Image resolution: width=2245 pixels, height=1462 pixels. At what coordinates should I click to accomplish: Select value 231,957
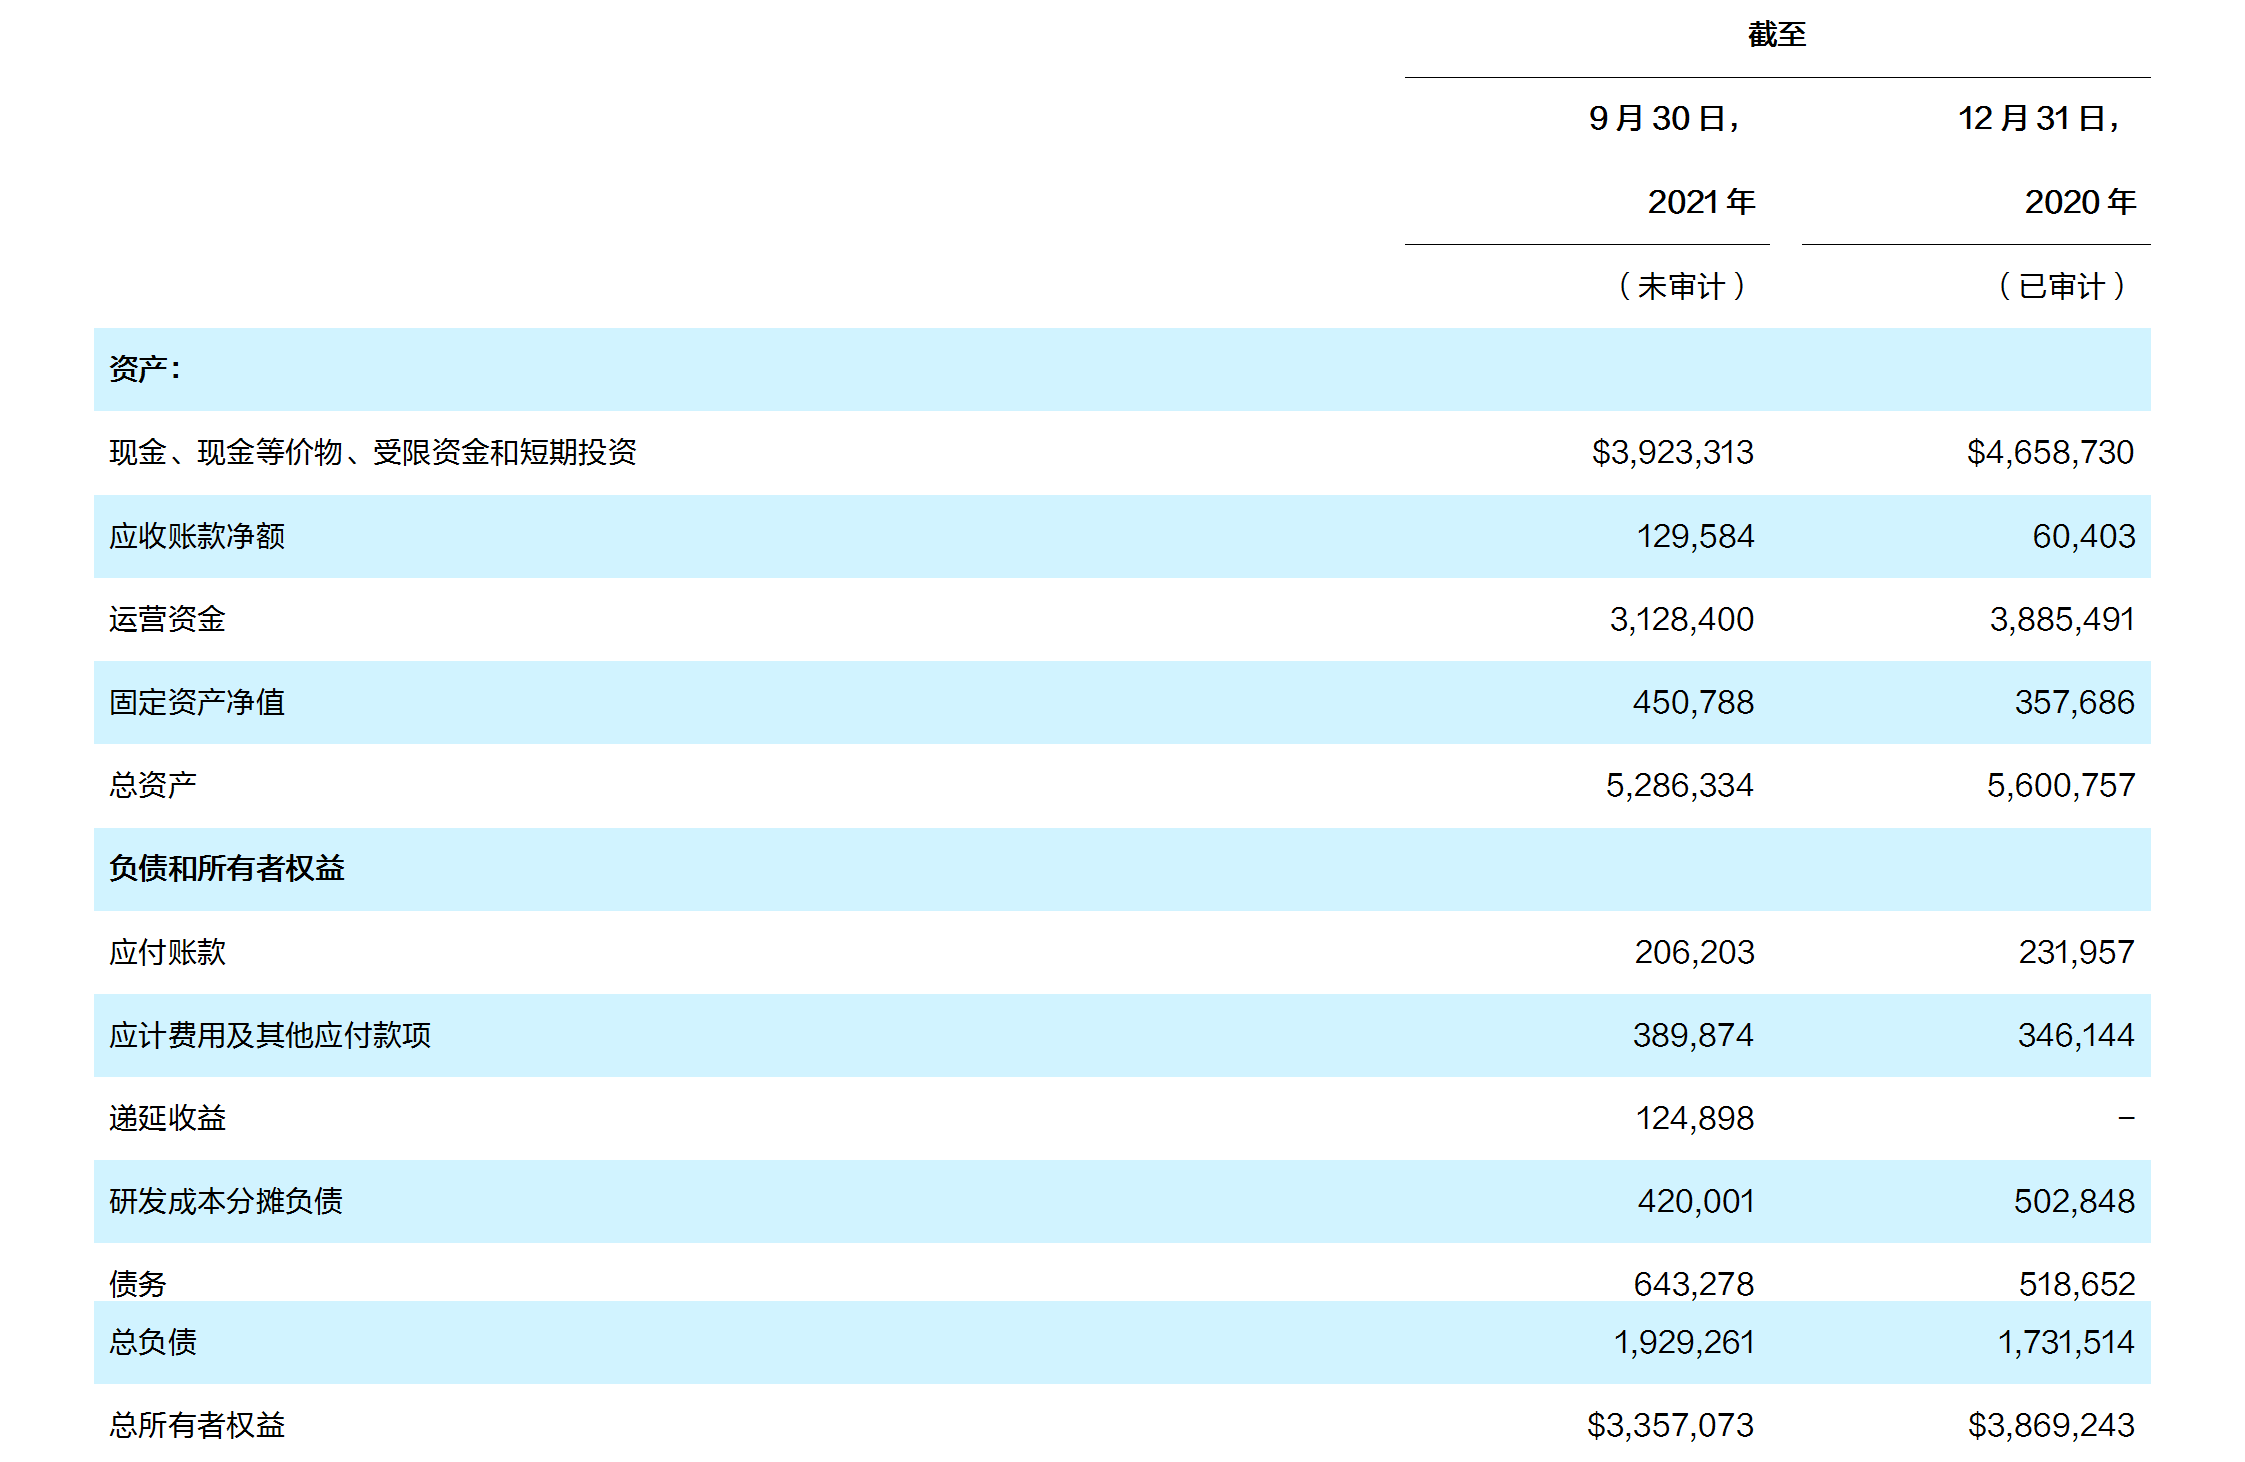2076,952
